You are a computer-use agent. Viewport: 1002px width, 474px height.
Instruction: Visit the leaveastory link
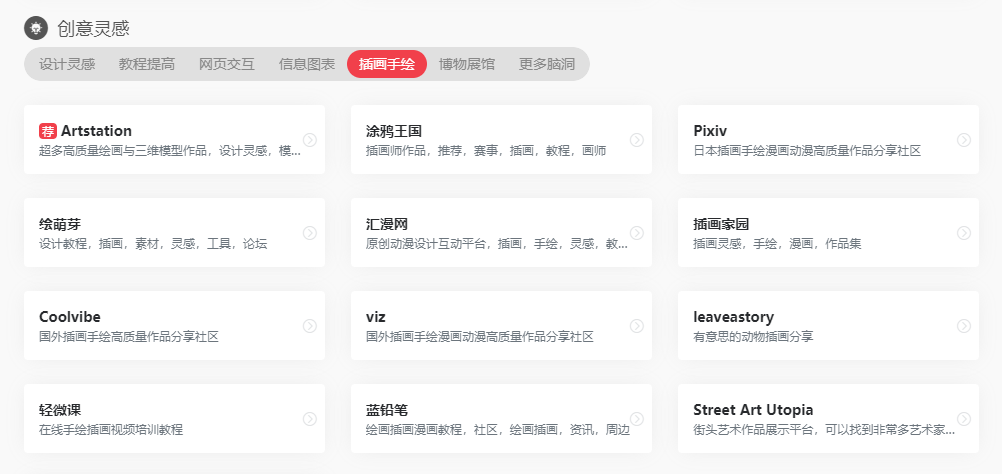point(734,317)
